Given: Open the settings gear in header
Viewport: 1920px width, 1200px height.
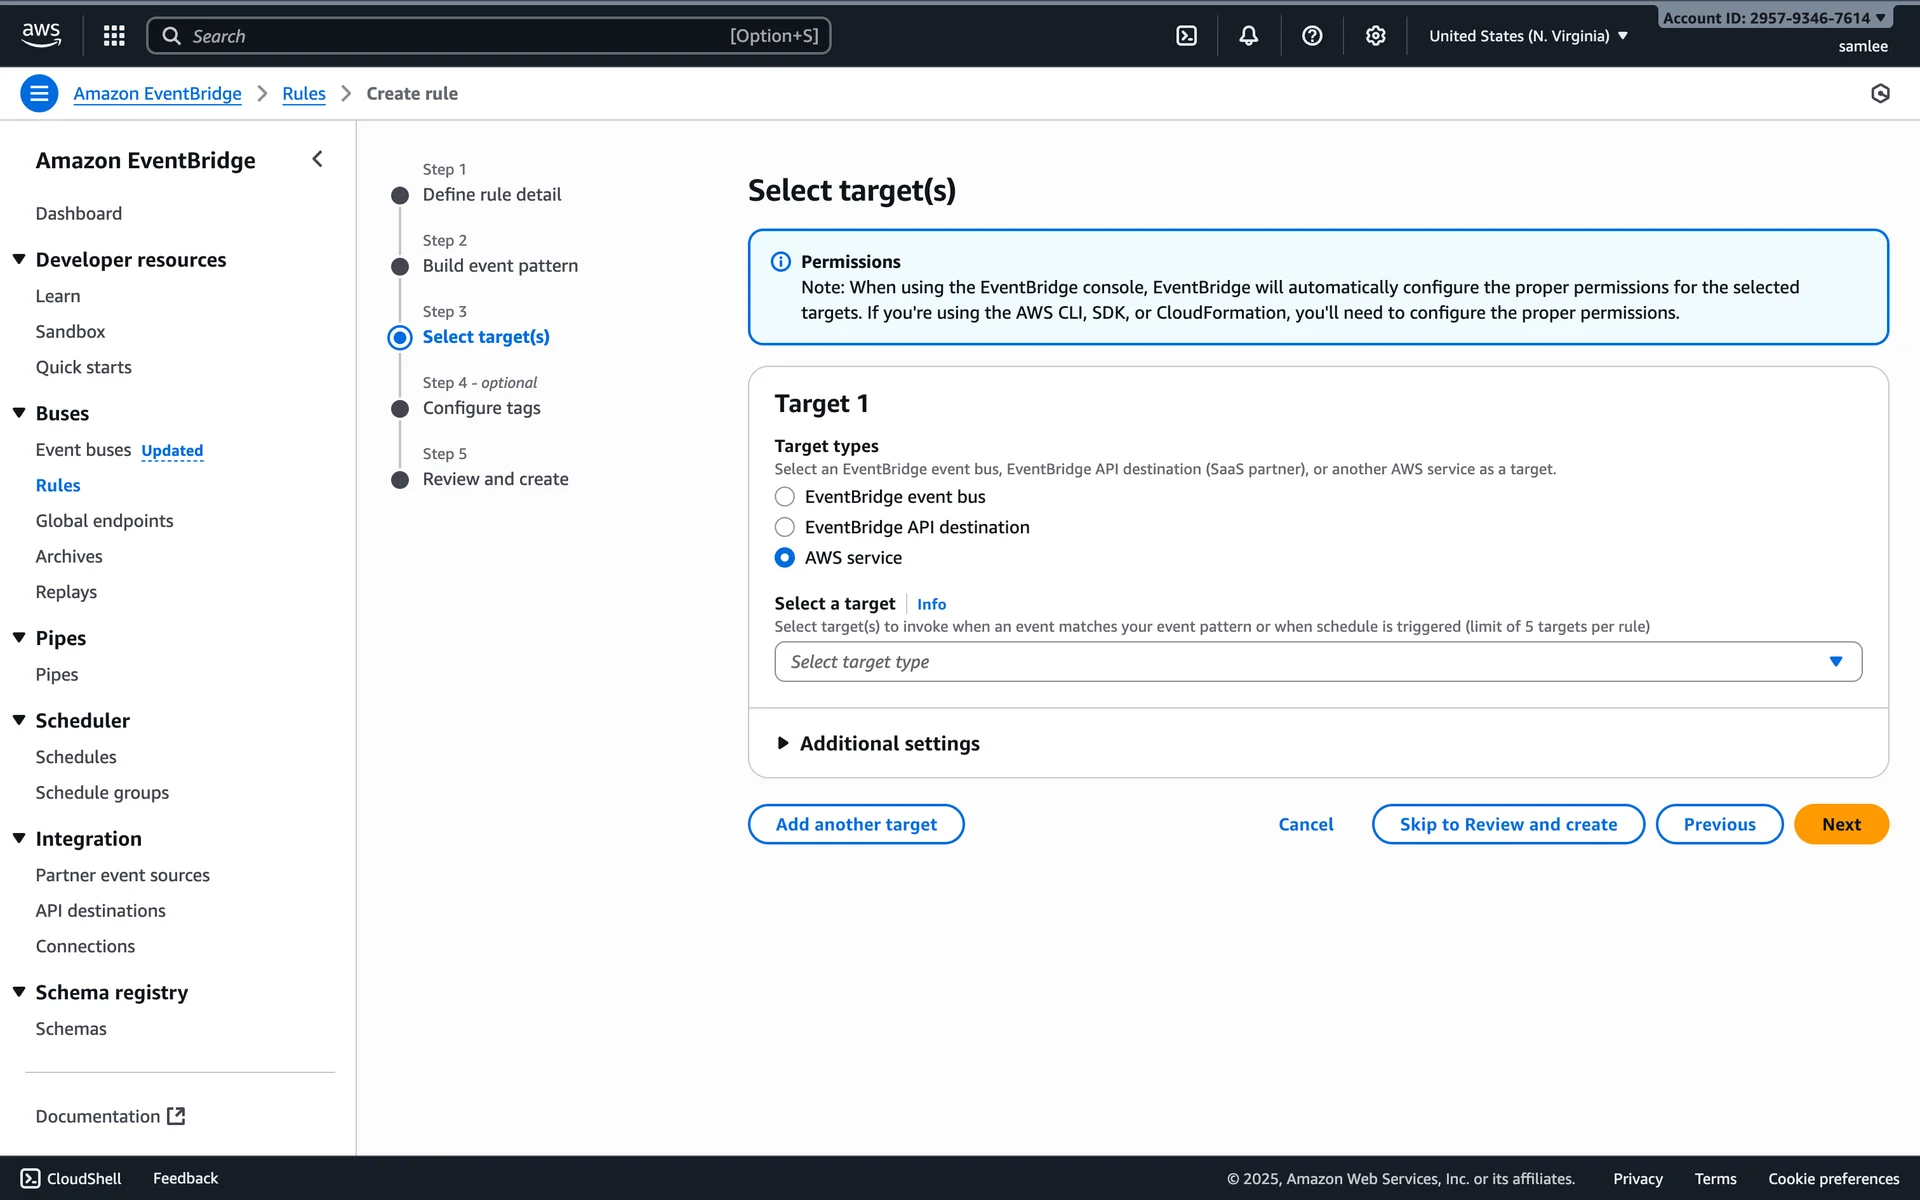Looking at the screenshot, I should tap(1375, 36).
